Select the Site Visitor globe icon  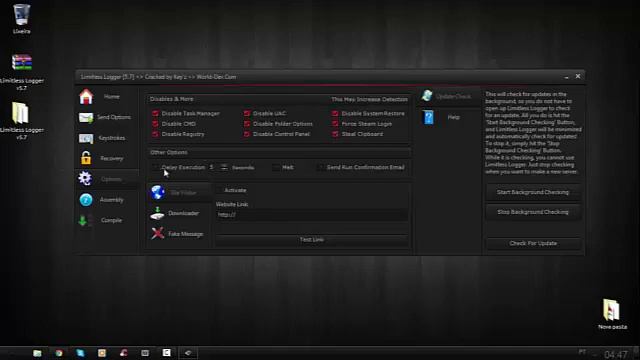(158, 192)
